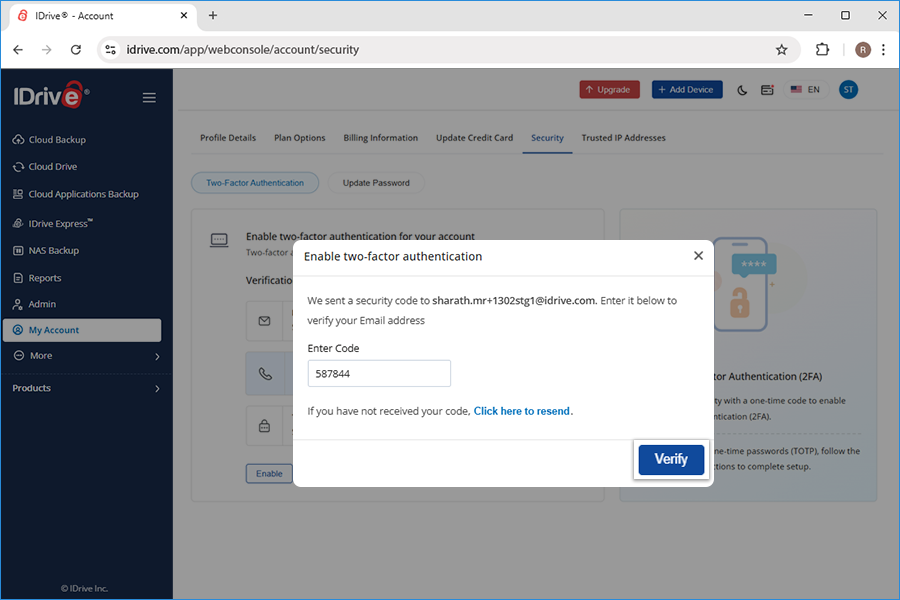
Task: Click the IDrive logo
Action: click(x=51, y=95)
